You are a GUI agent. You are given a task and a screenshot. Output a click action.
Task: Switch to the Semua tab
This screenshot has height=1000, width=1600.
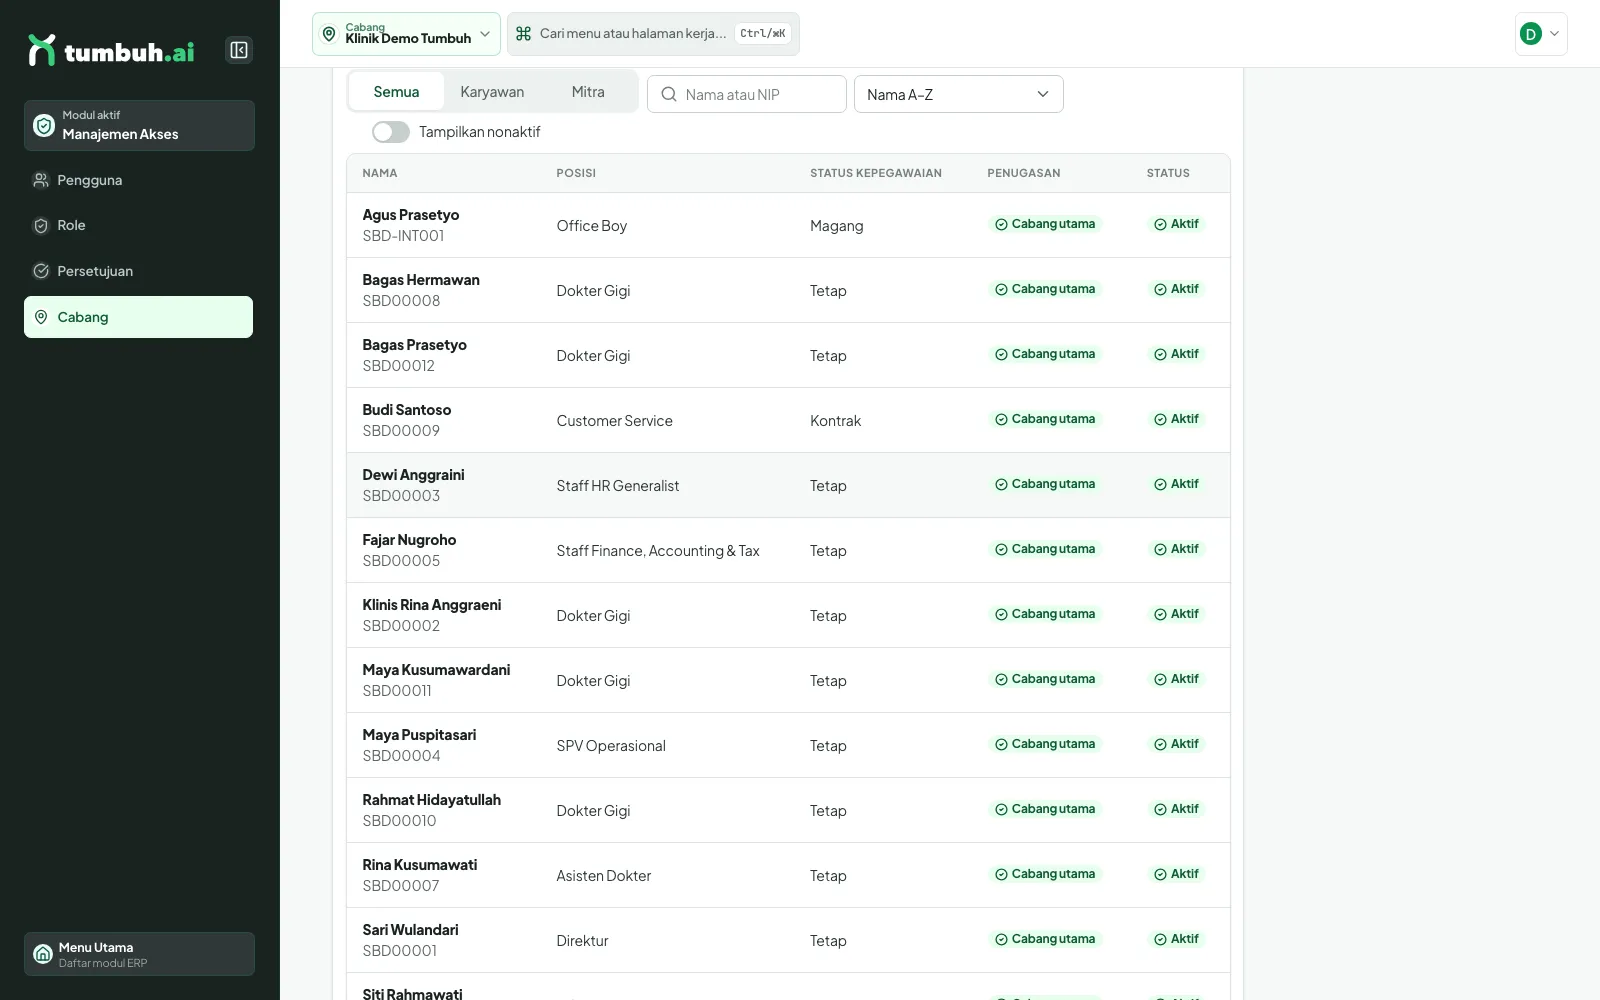click(x=396, y=92)
